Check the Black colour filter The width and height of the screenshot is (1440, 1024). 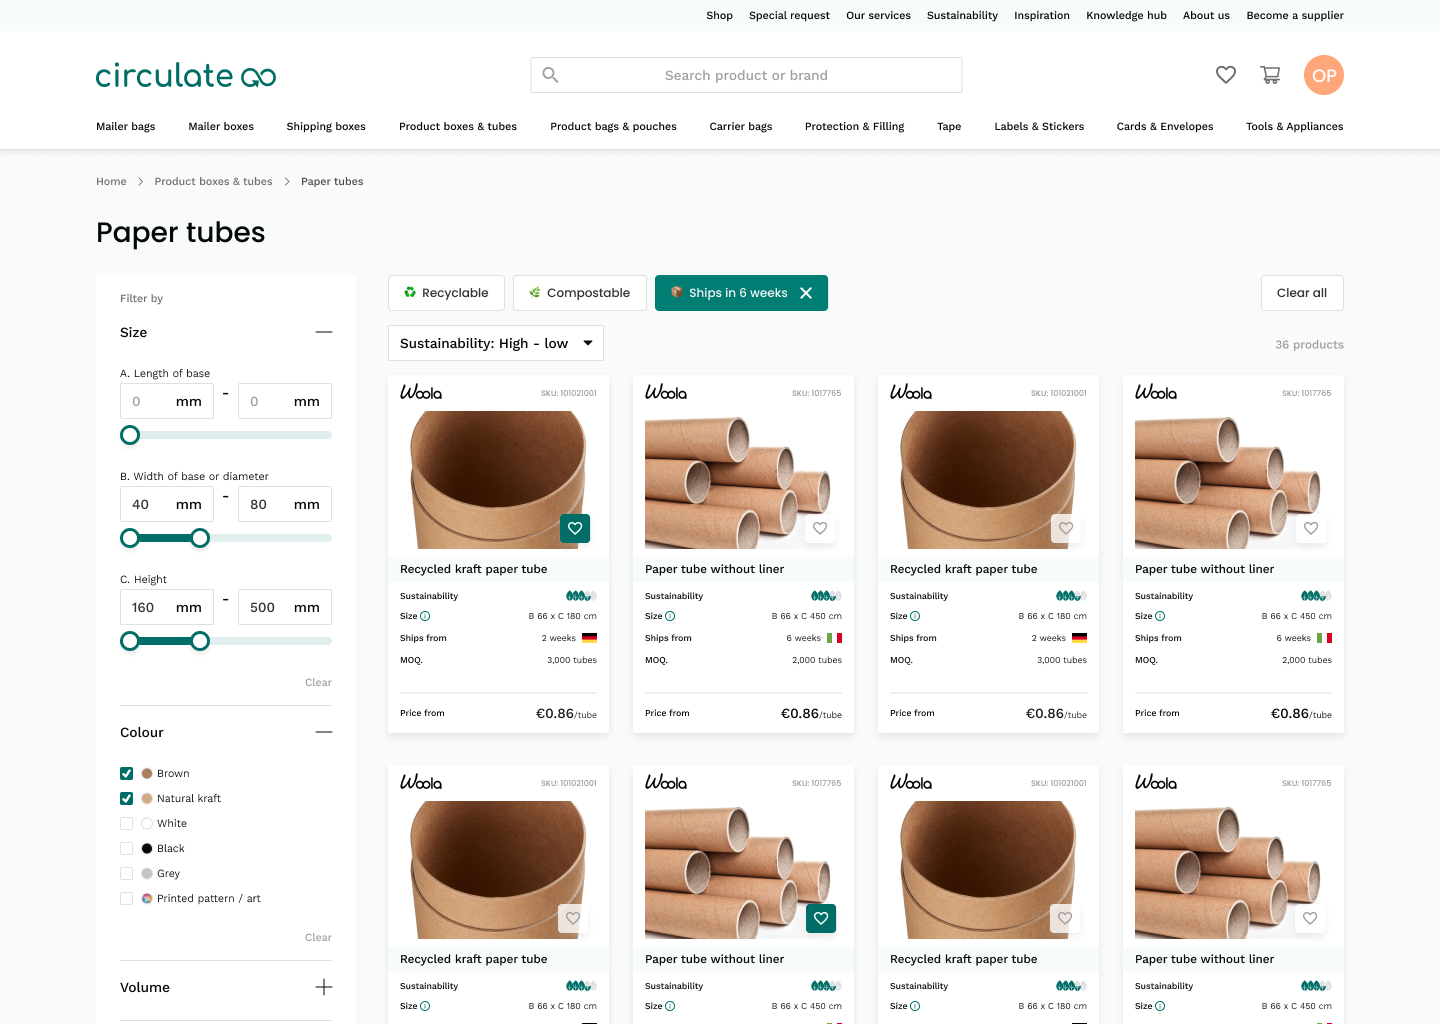[x=126, y=848]
